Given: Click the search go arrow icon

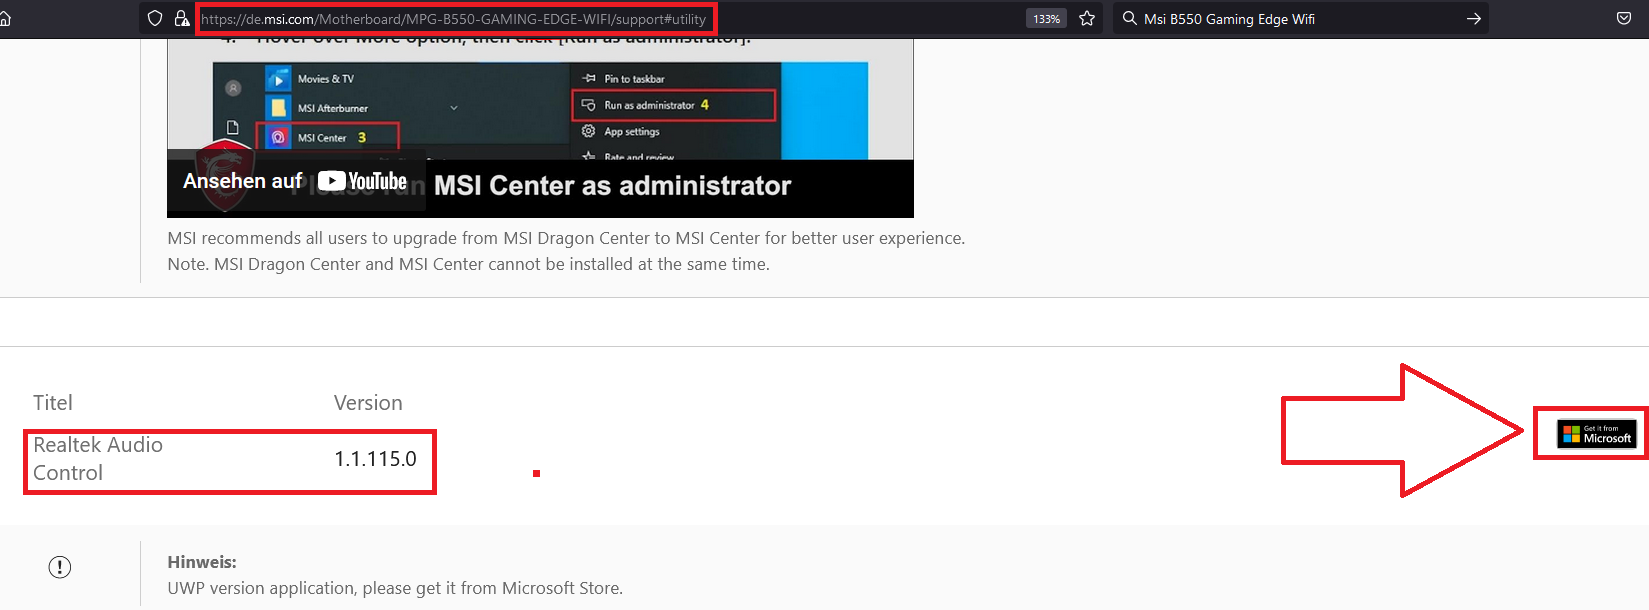Looking at the screenshot, I should [1473, 19].
